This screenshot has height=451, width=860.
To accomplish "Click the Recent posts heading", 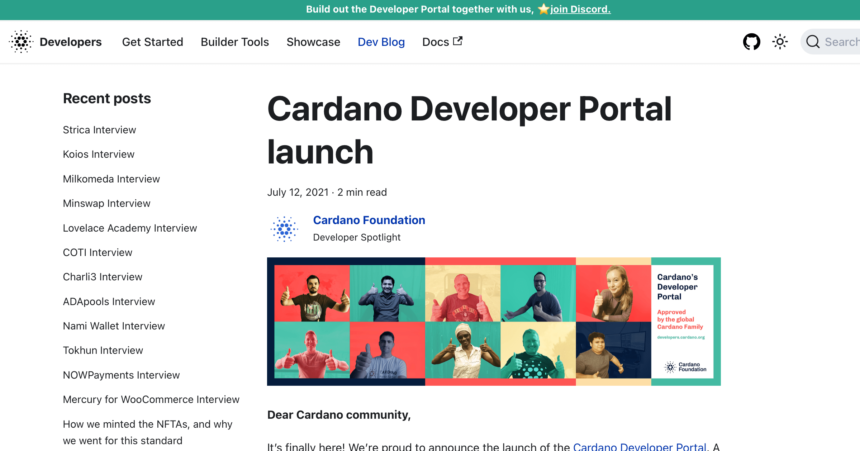I will [107, 99].
